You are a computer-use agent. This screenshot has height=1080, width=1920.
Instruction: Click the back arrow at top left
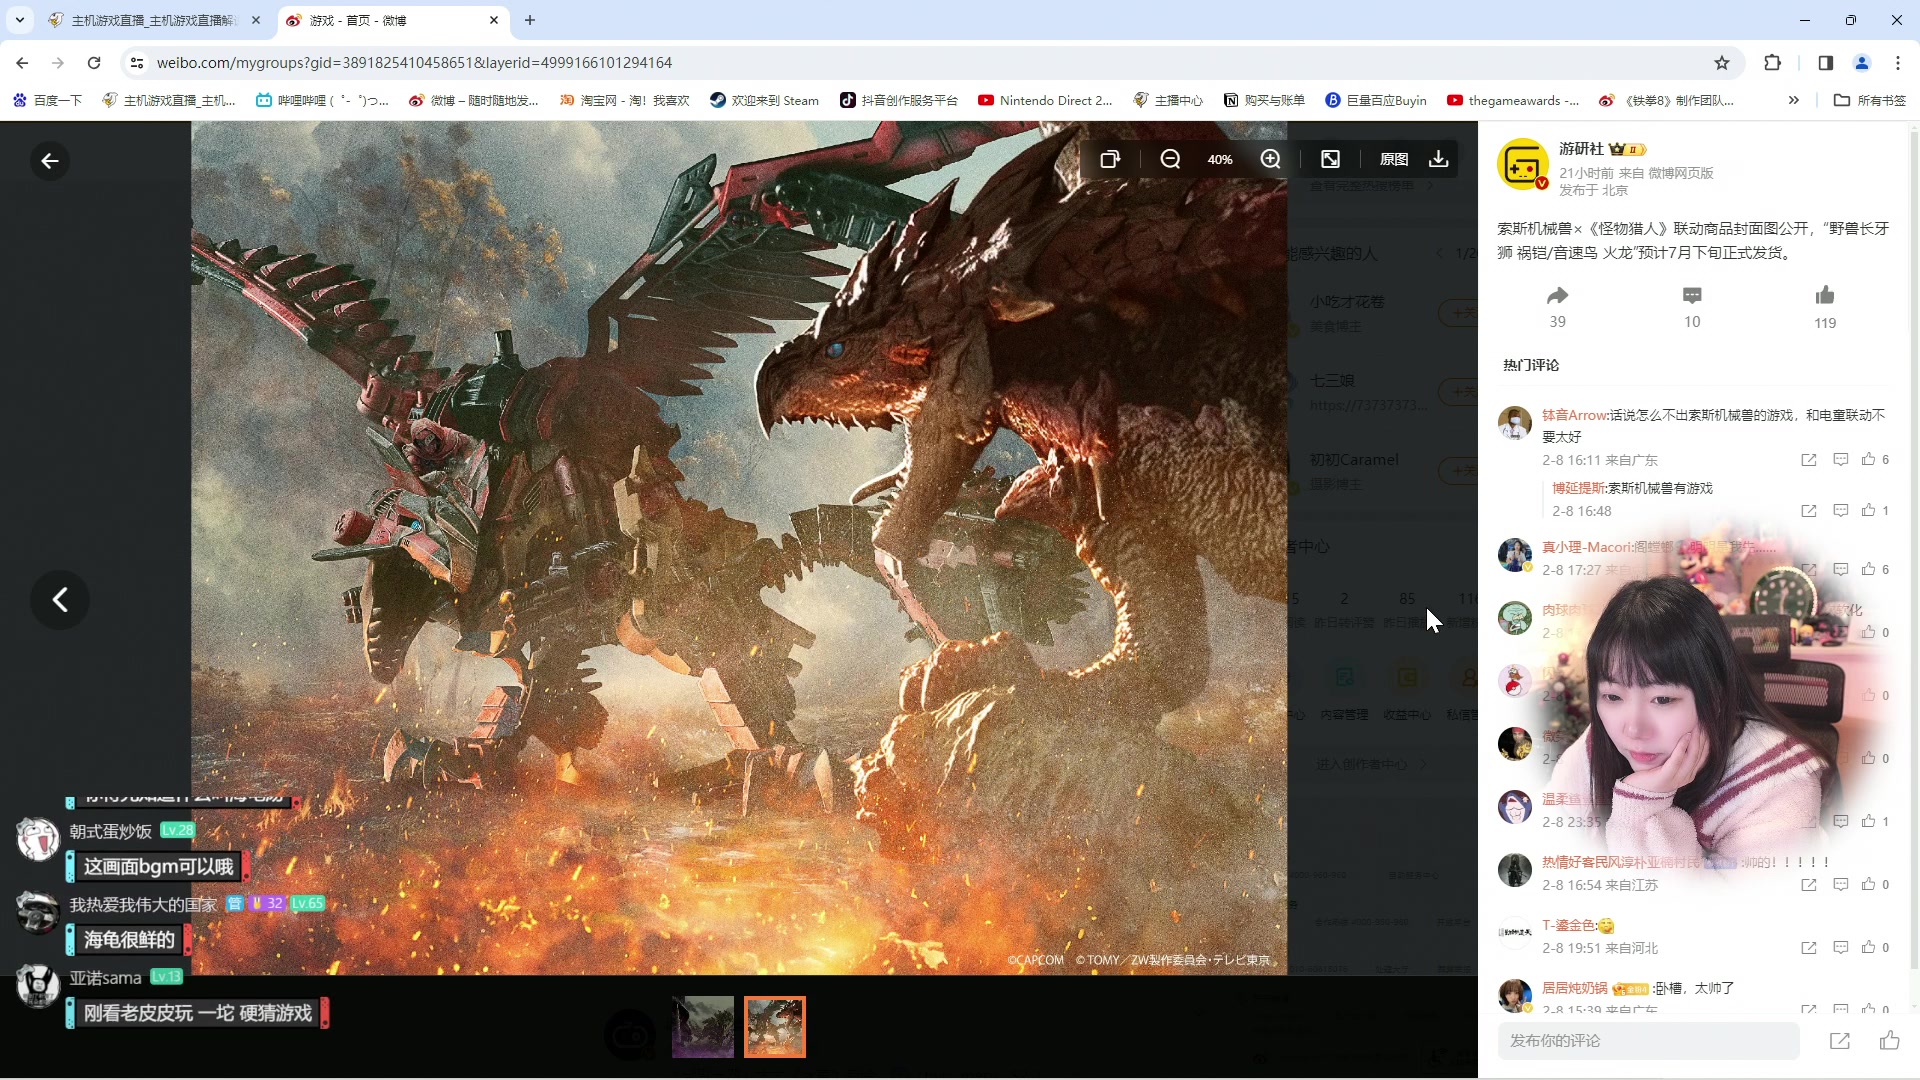[x=50, y=161]
